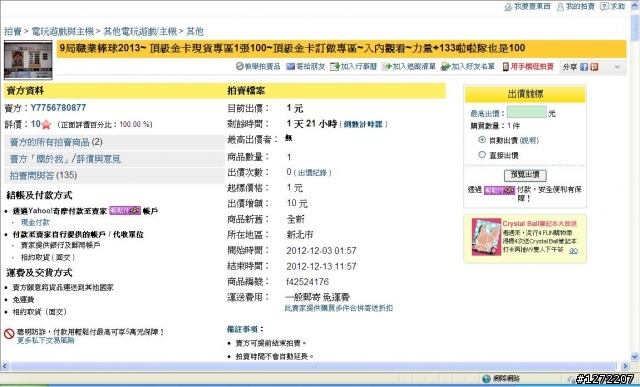This screenshot has width=640, height=387.
Task: Click the add to watch list icon
Action: 386,66
